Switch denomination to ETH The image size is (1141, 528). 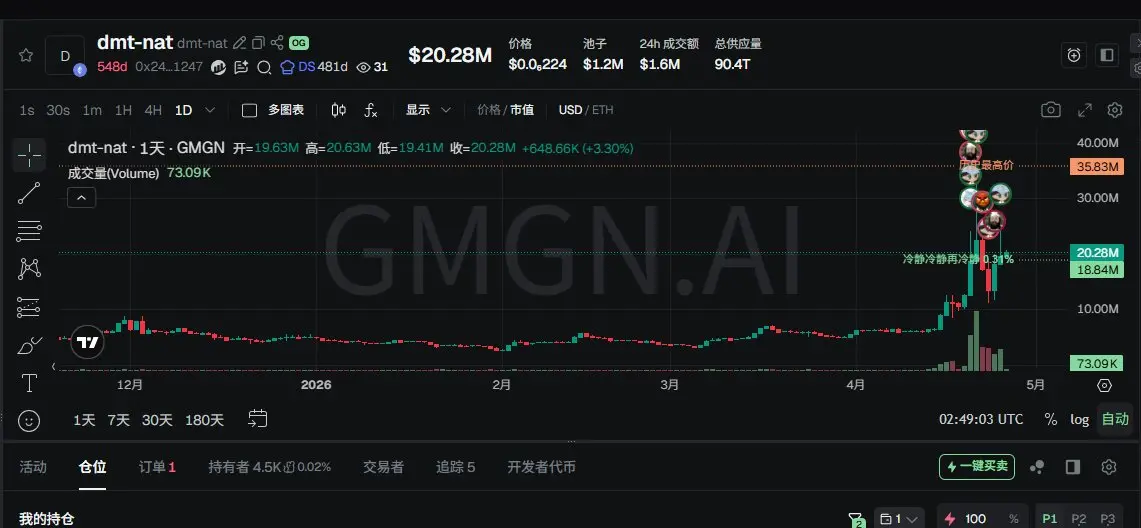603,110
